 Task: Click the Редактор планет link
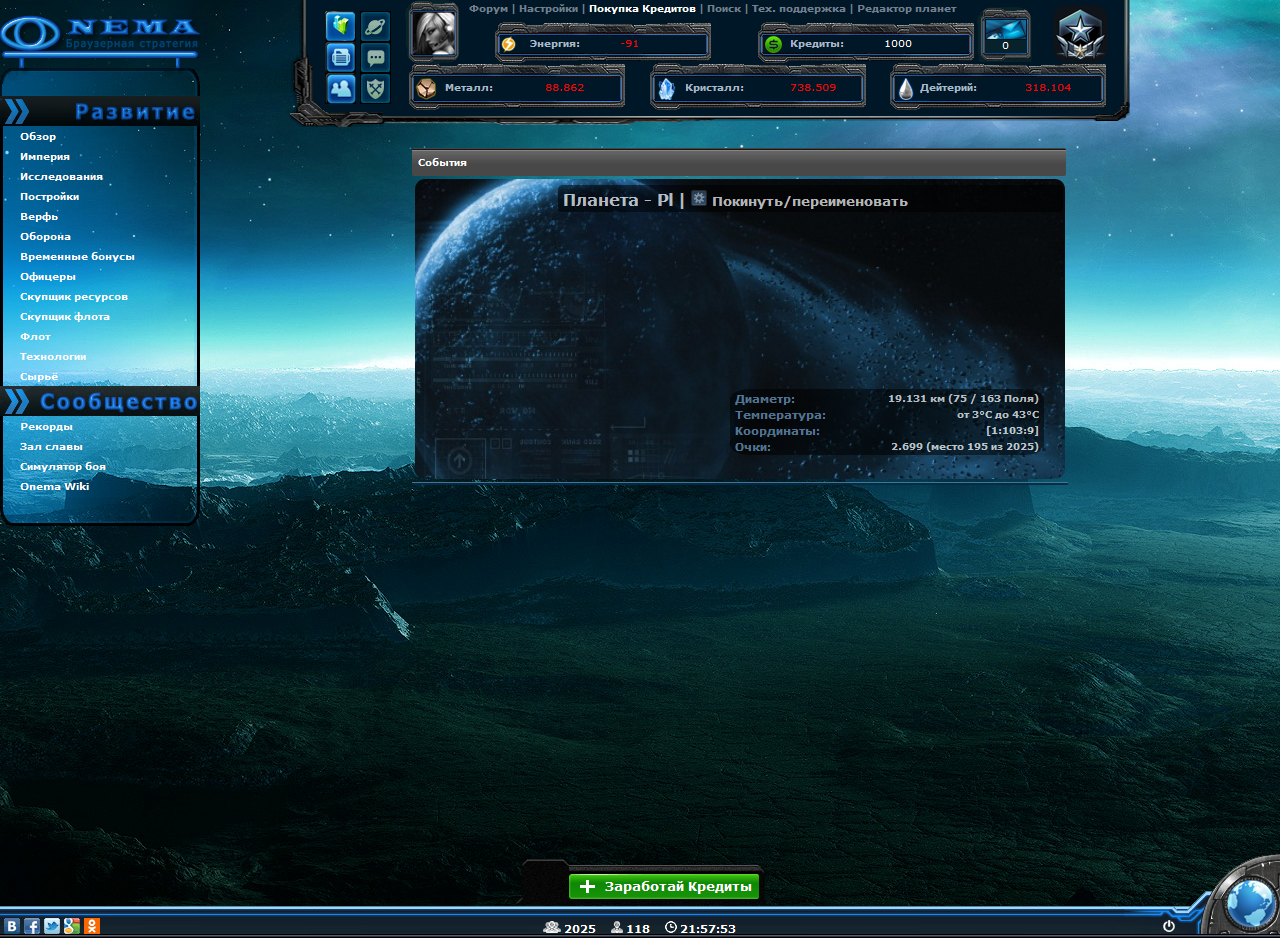coord(906,9)
